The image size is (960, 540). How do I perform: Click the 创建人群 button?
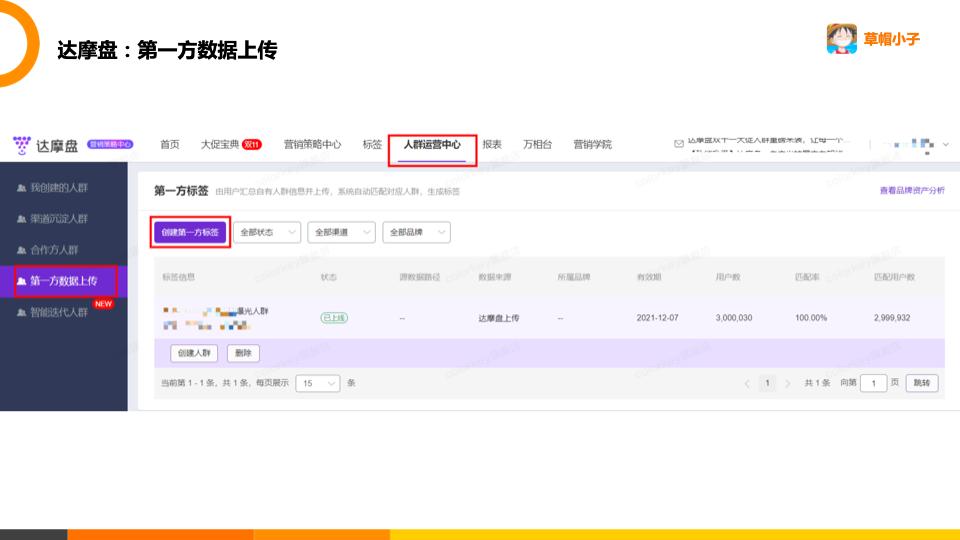coord(194,353)
